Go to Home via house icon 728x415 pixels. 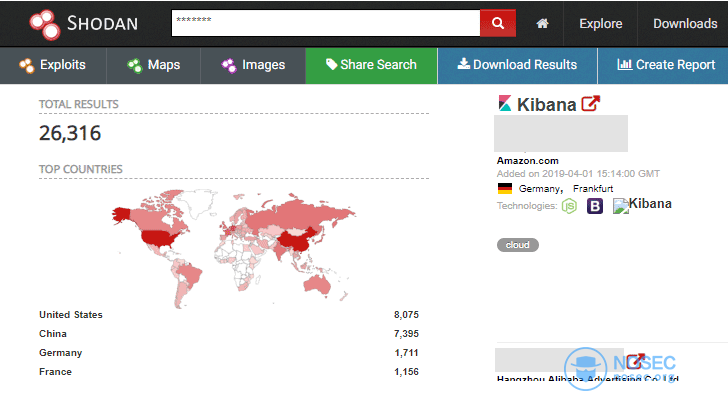pos(542,23)
